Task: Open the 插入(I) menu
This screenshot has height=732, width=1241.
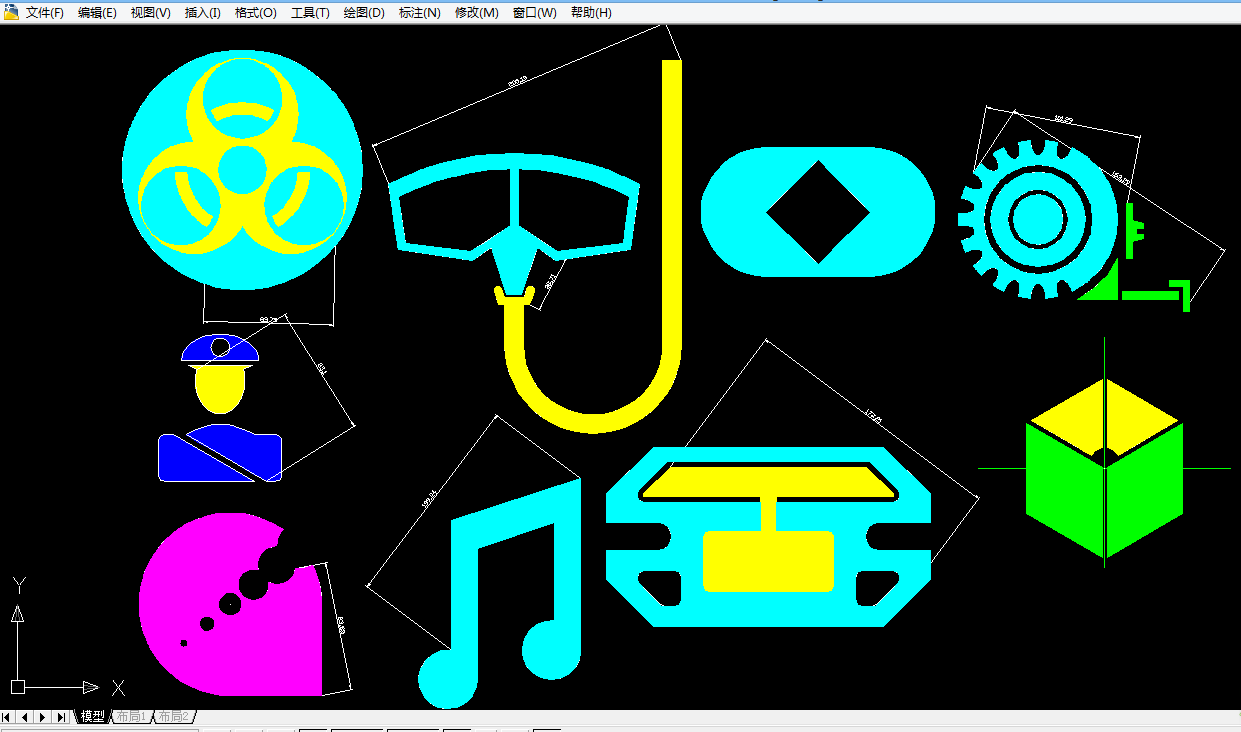Action: tap(202, 13)
